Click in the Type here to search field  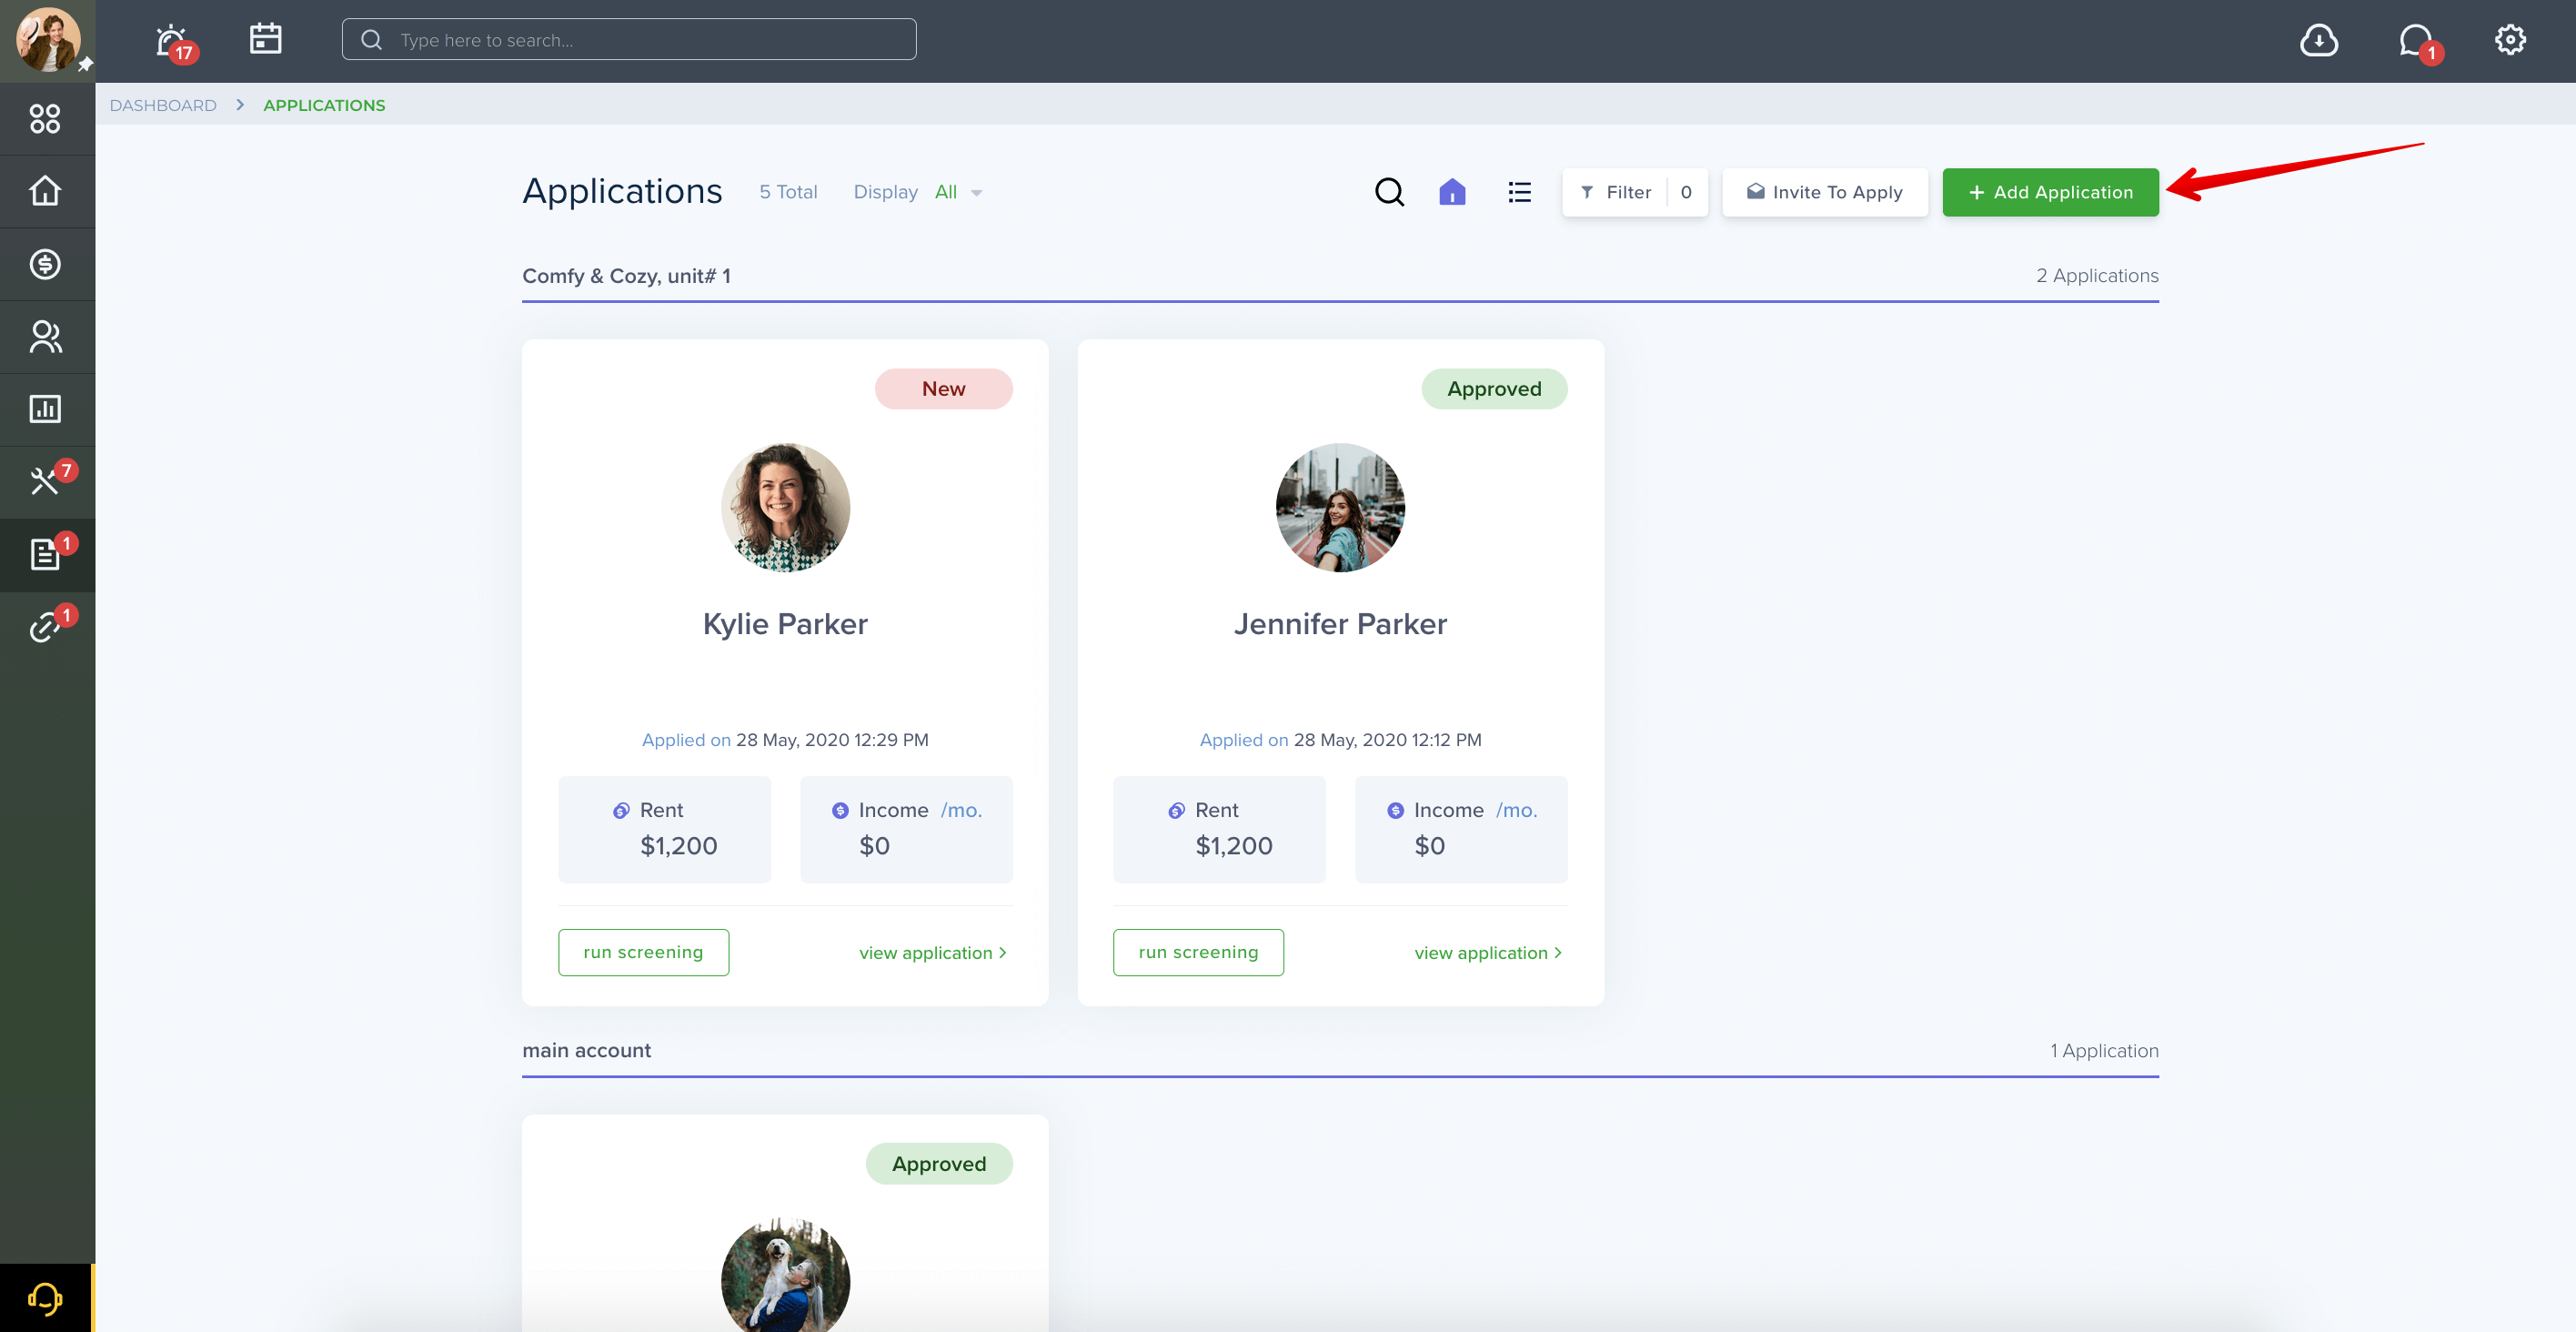tap(629, 40)
